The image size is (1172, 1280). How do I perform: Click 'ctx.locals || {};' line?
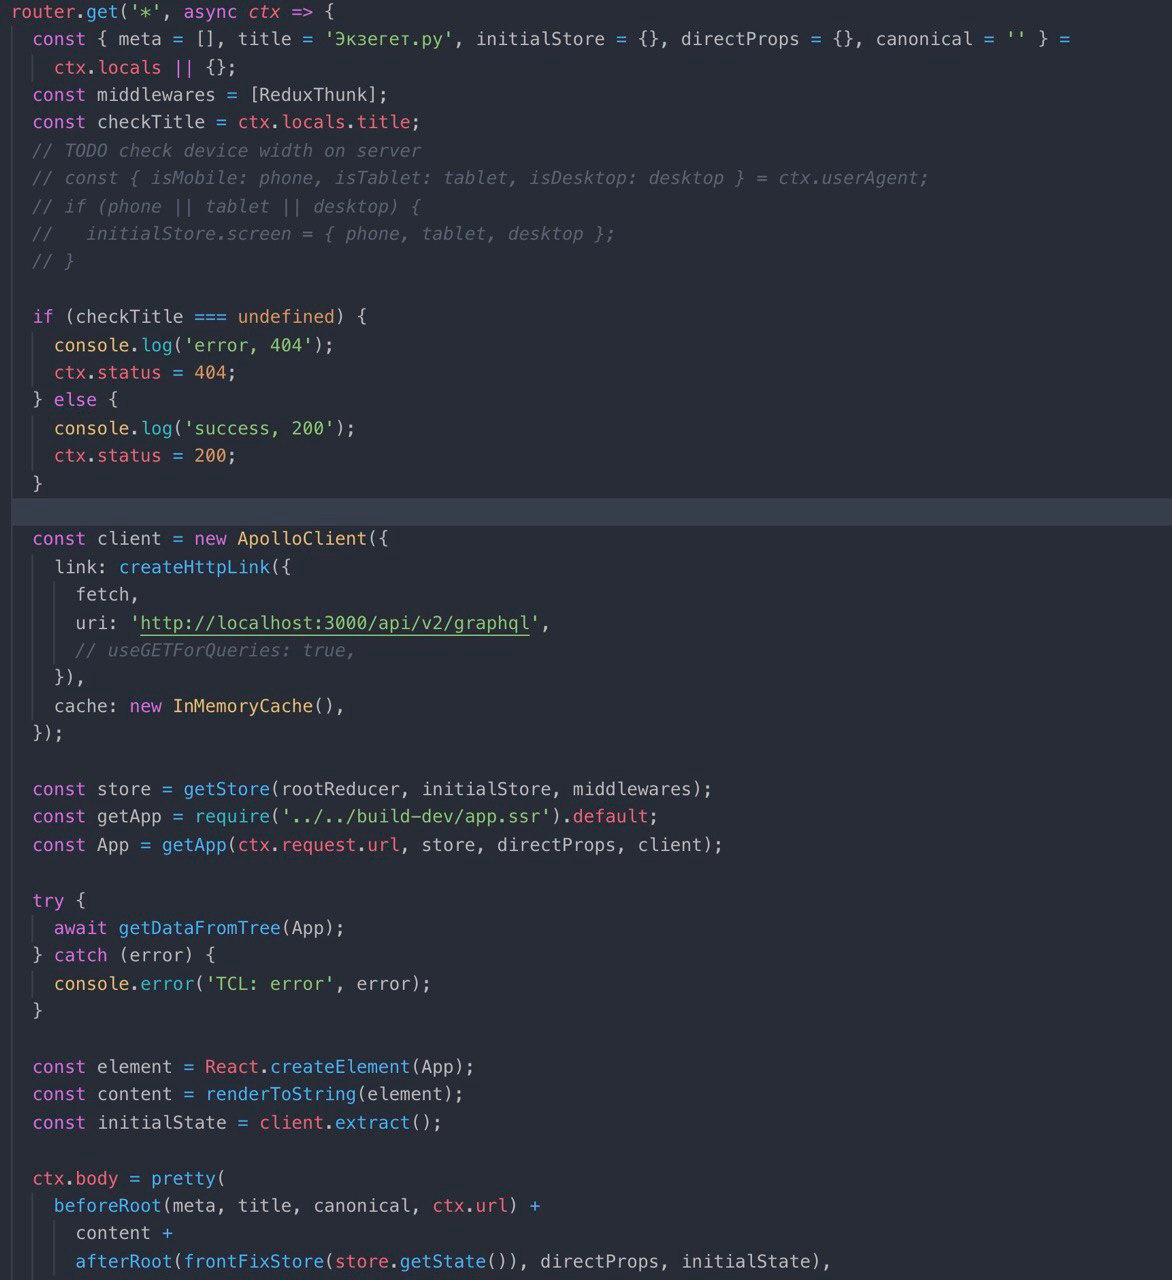coord(145,68)
